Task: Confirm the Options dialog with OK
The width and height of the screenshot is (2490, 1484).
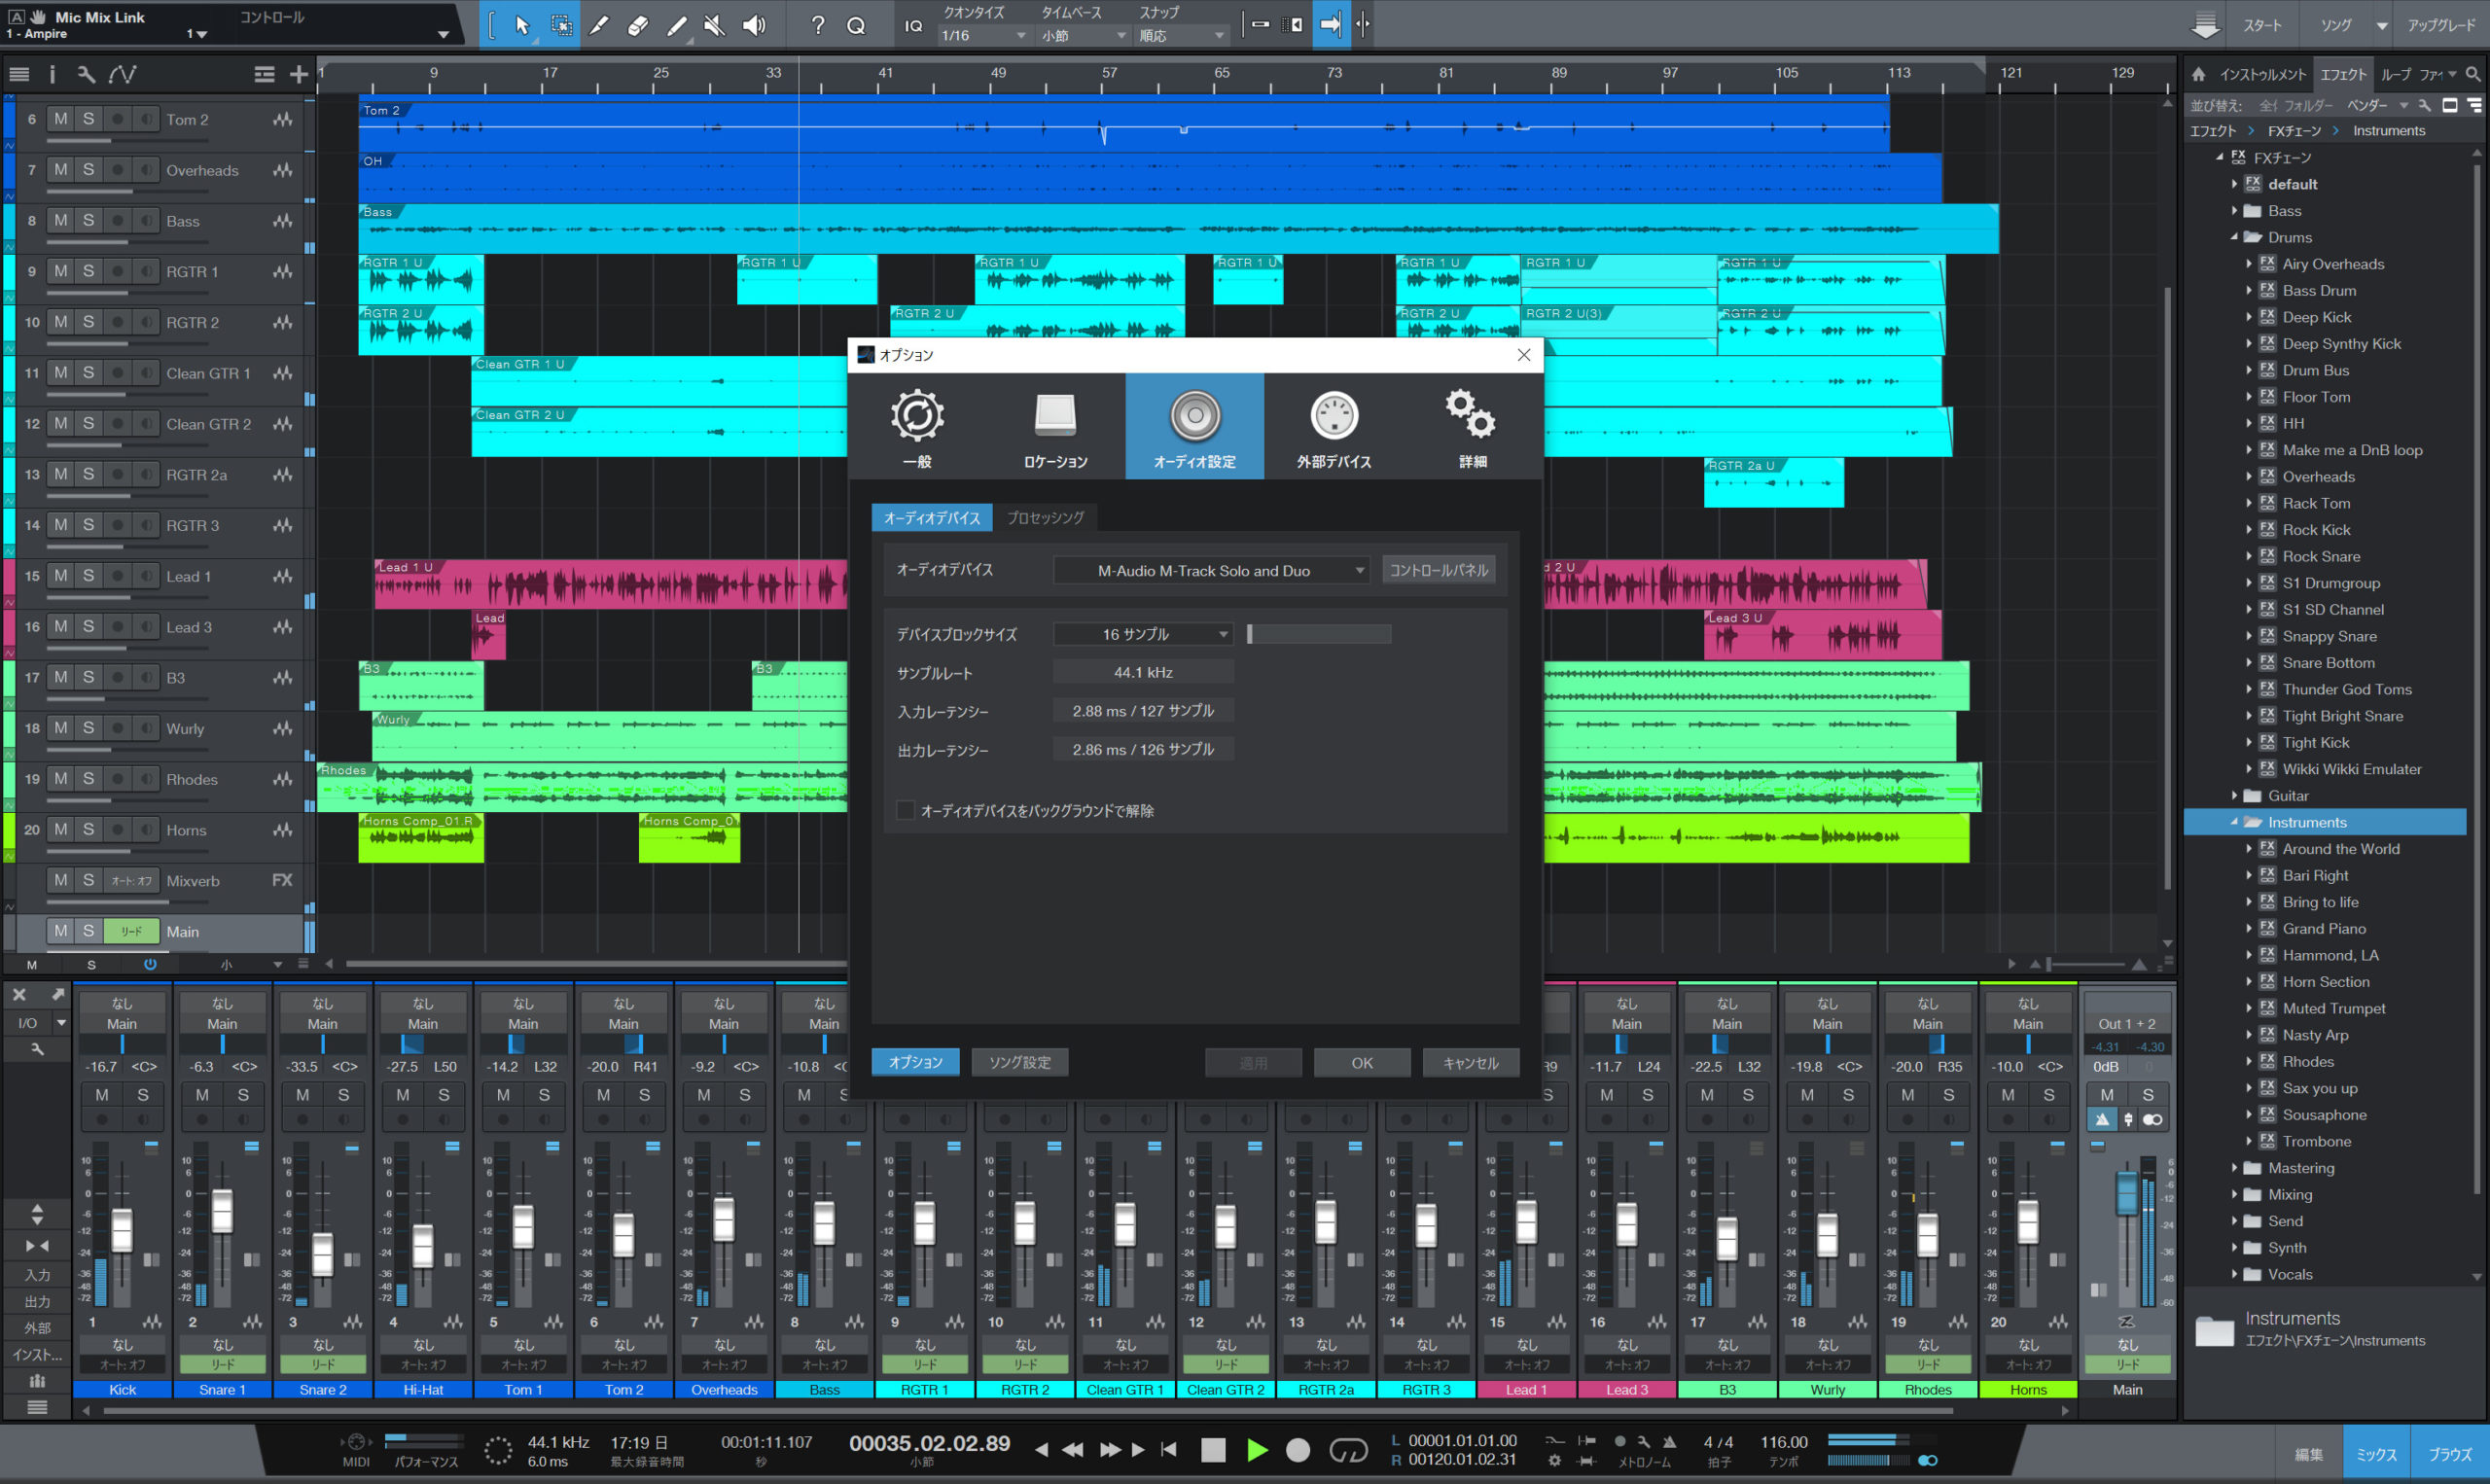Action: click(x=1362, y=1062)
